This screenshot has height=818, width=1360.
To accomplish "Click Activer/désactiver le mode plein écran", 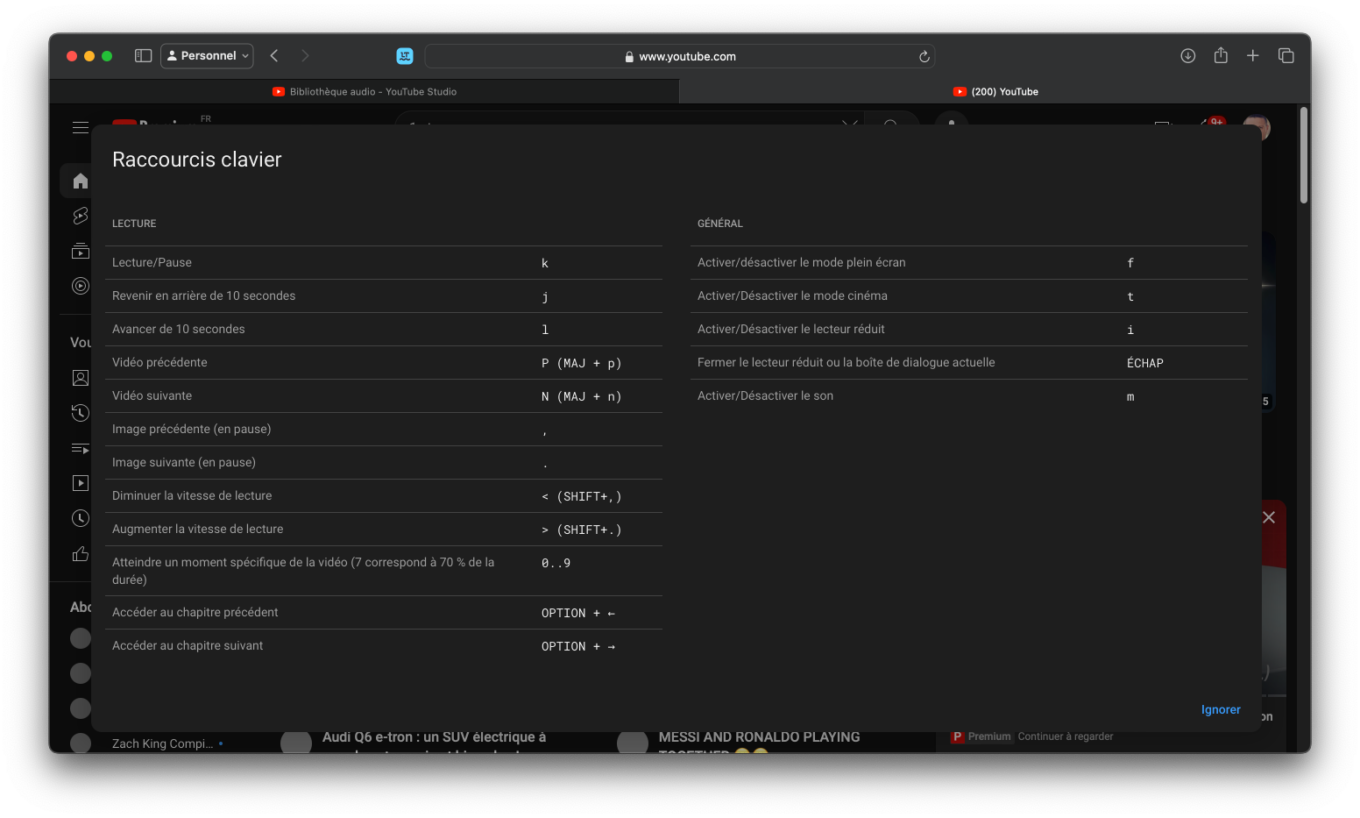I will pos(969,263).
